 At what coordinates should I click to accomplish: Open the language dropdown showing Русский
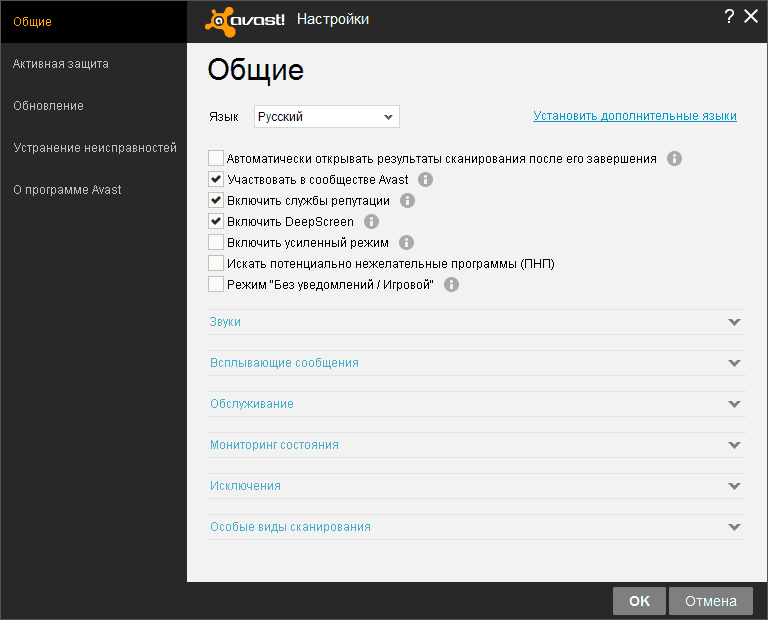click(326, 117)
